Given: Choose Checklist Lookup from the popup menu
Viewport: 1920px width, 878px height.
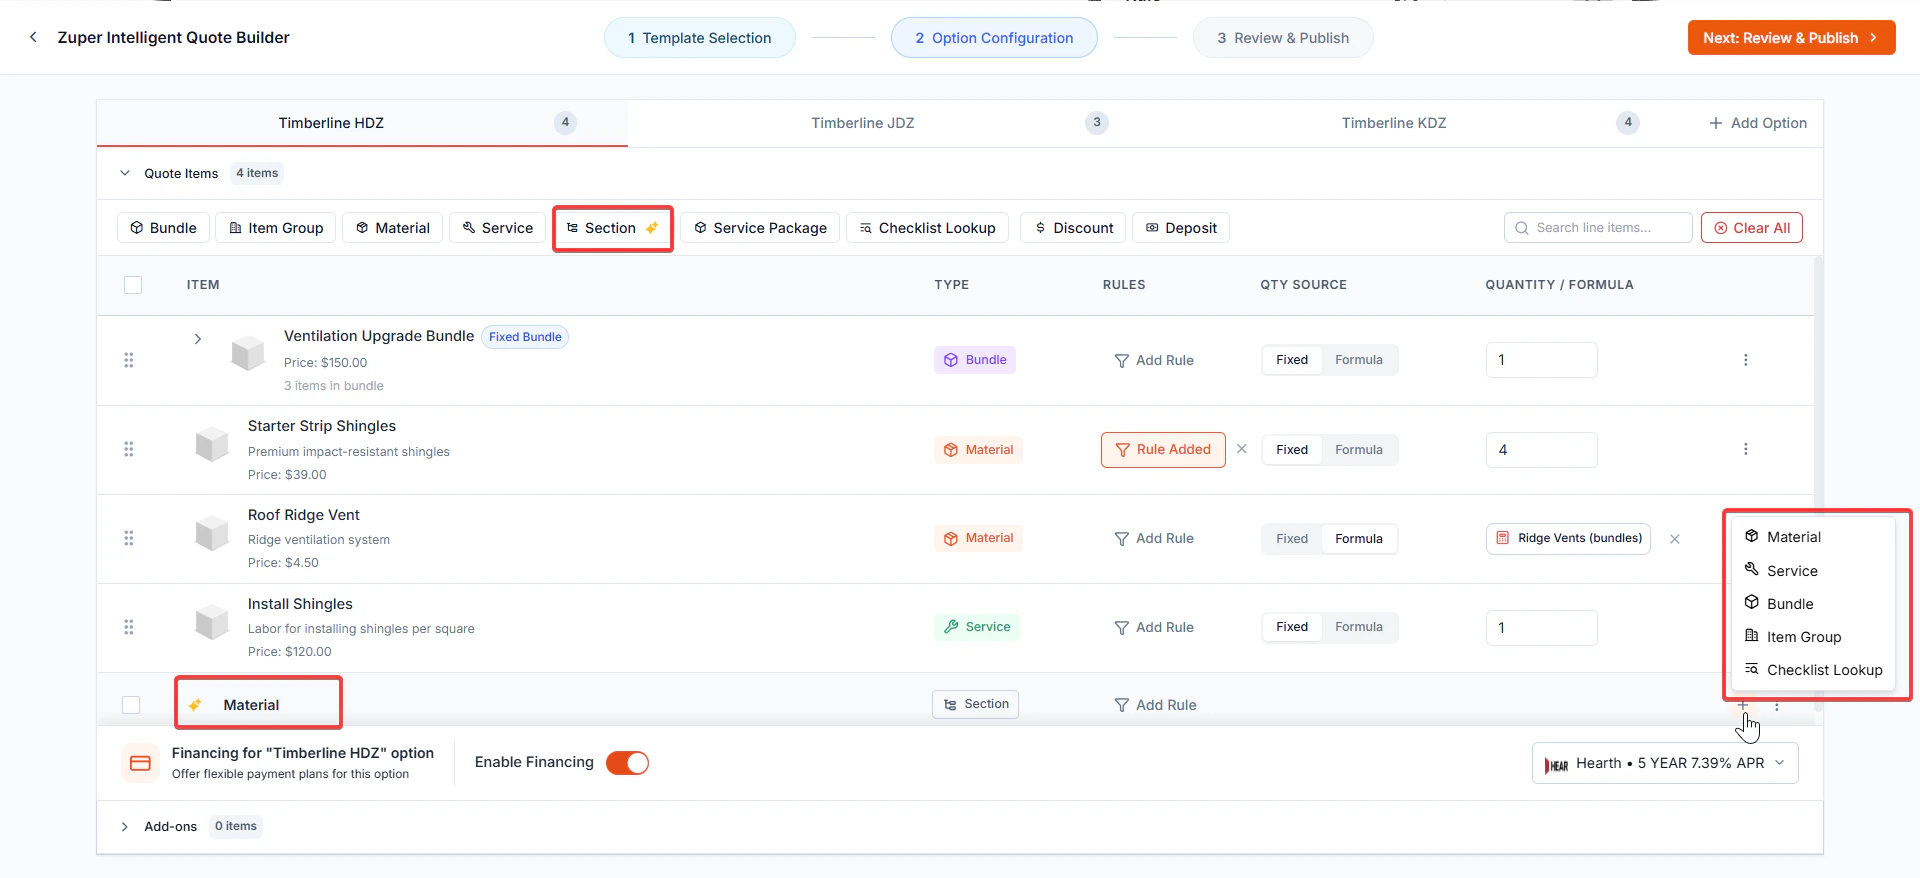Looking at the screenshot, I should click(1813, 670).
